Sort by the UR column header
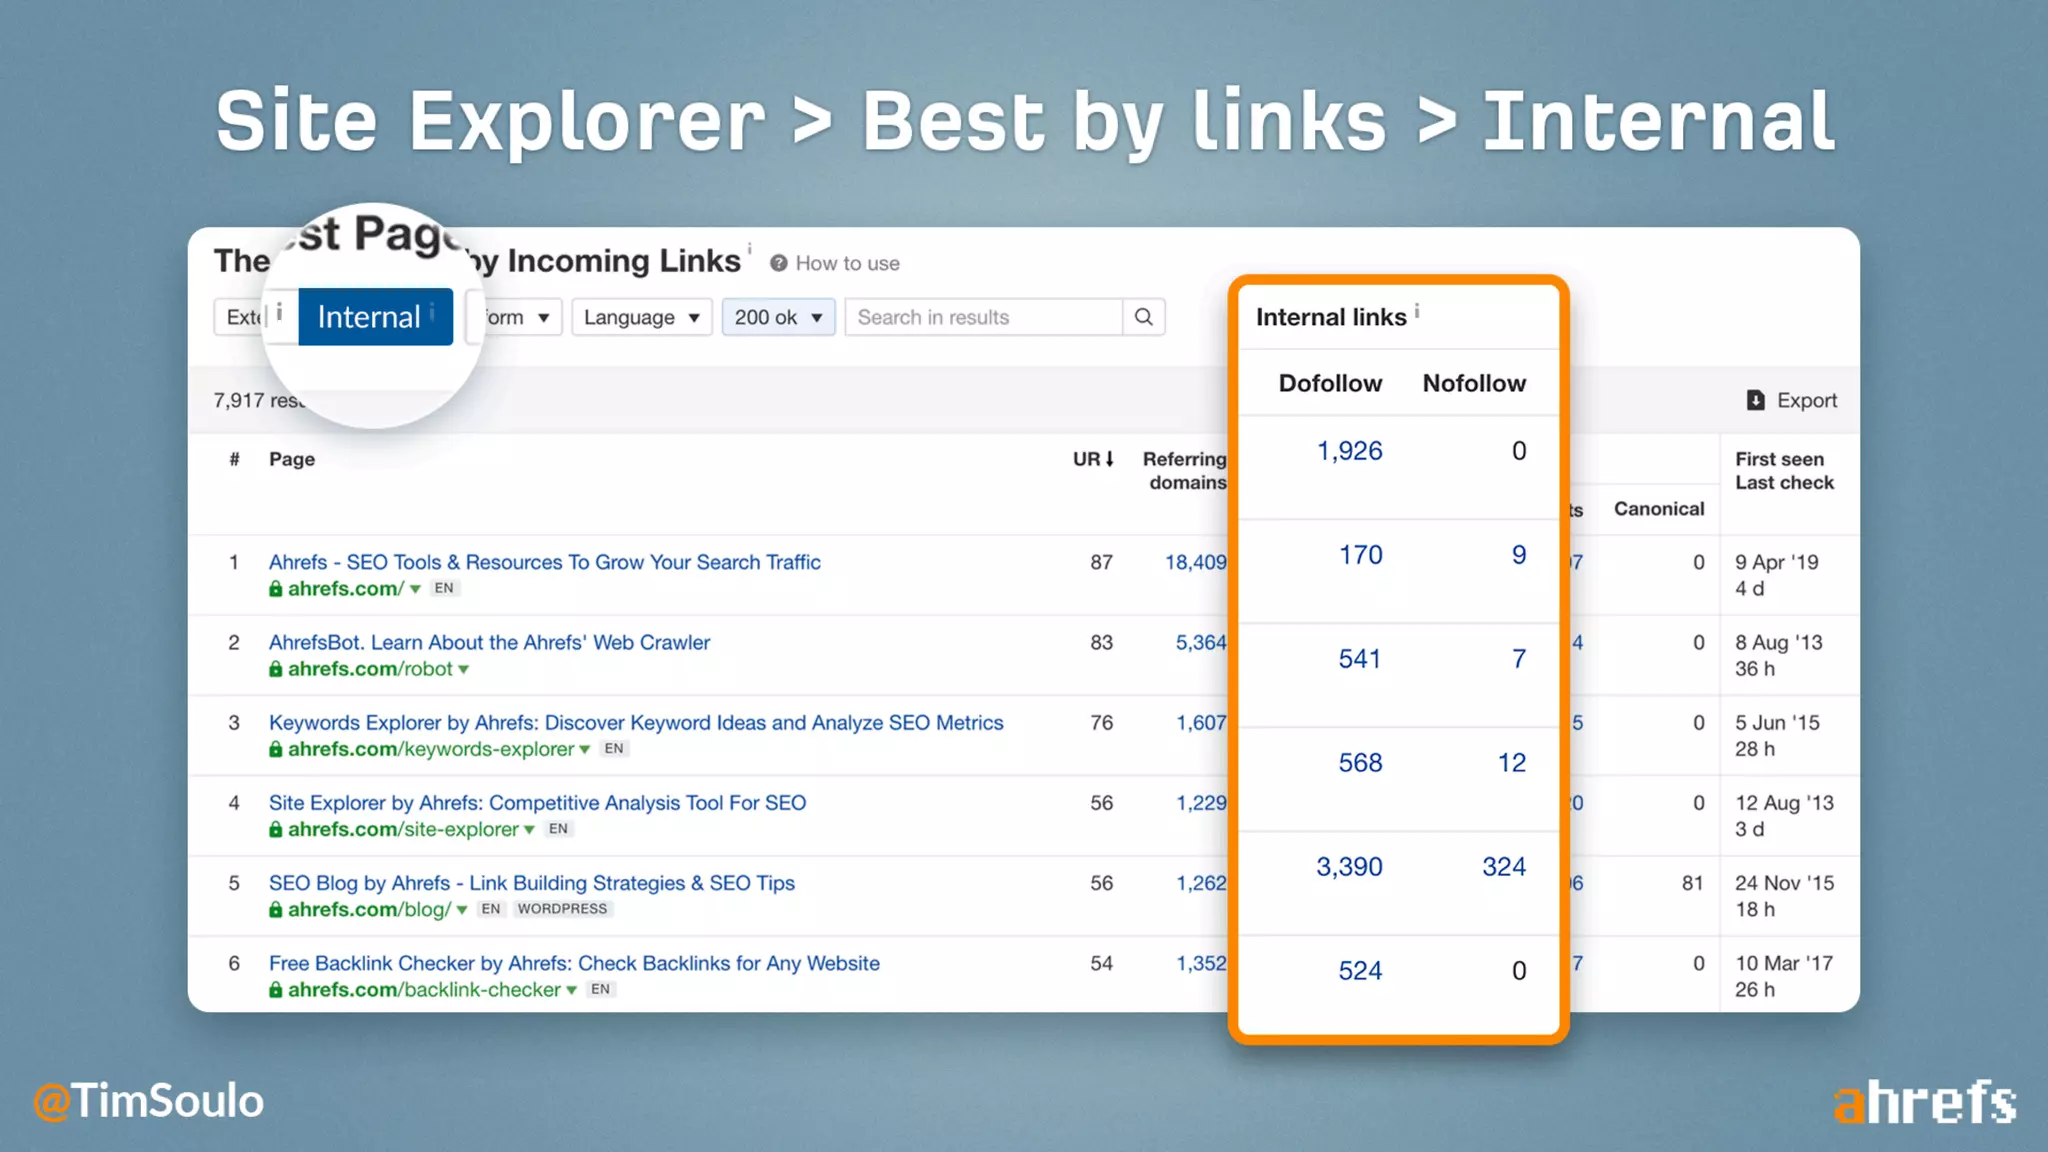The width and height of the screenshot is (2048, 1152). coord(1093,459)
